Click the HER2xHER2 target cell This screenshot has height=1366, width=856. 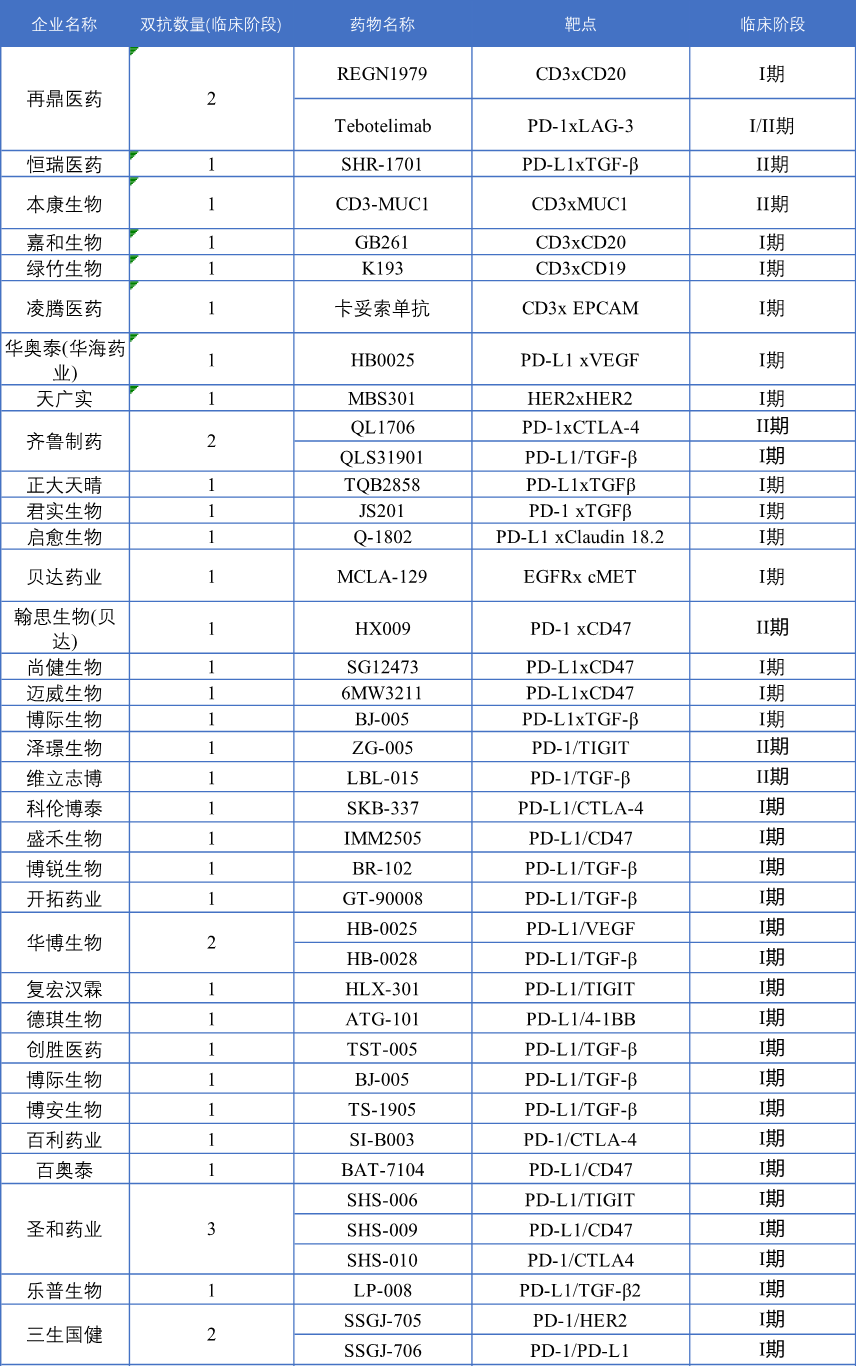tap(581, 398)
